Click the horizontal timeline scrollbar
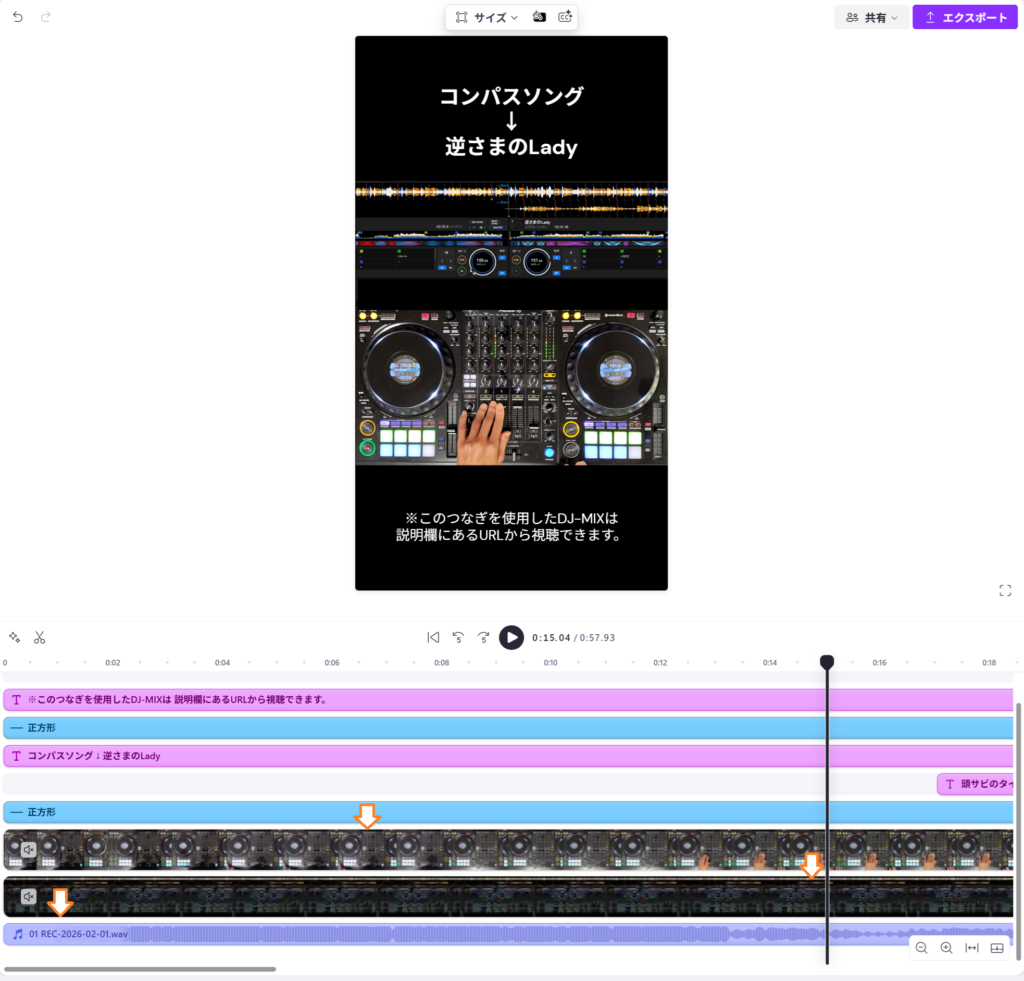 (x=140, y=969)
